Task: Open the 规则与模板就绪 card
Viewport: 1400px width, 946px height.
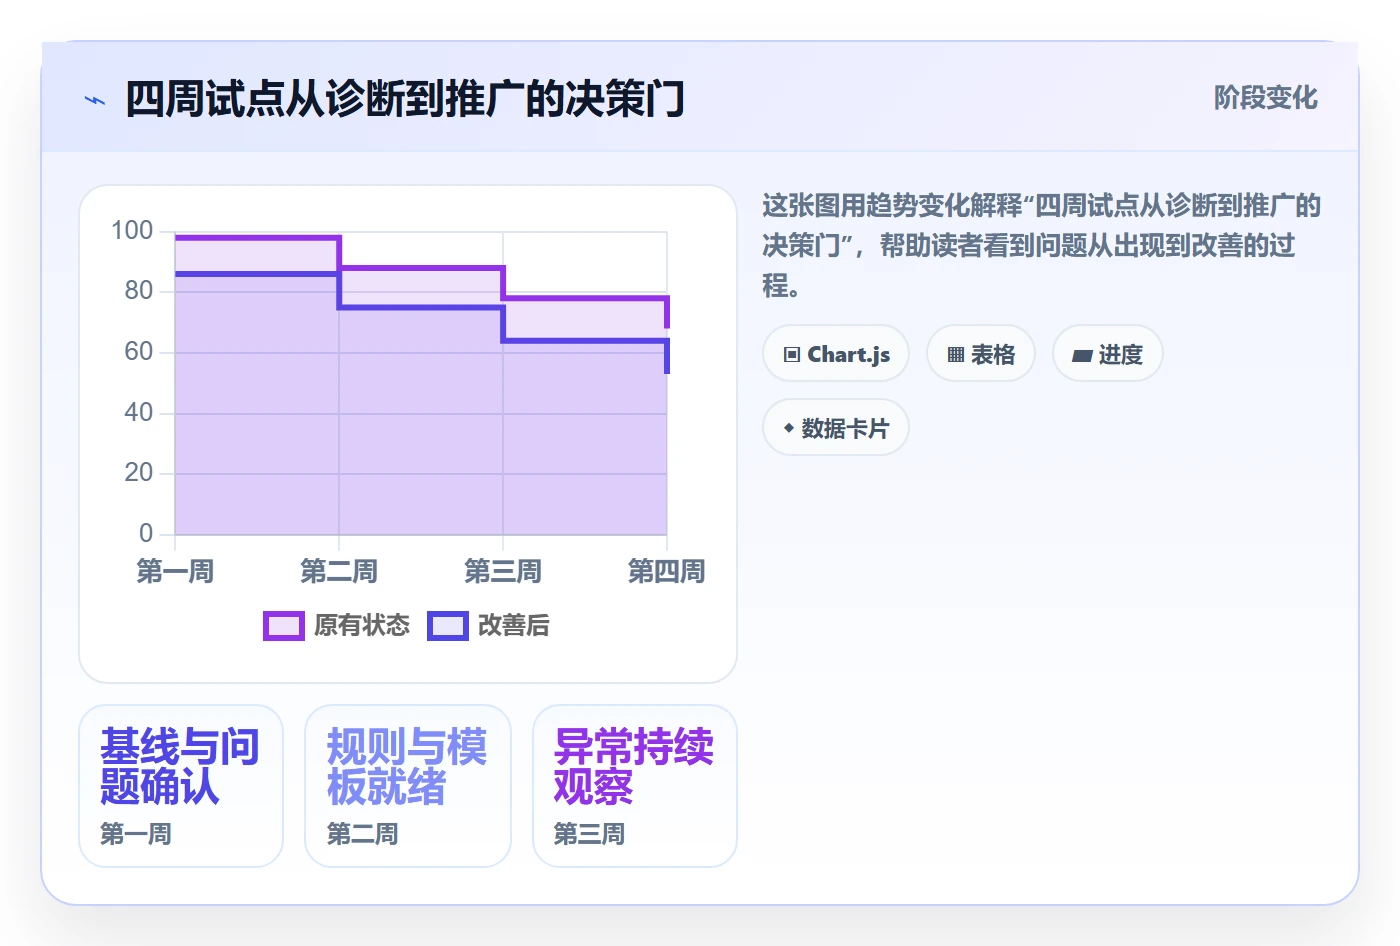Action: click(408, 786)
